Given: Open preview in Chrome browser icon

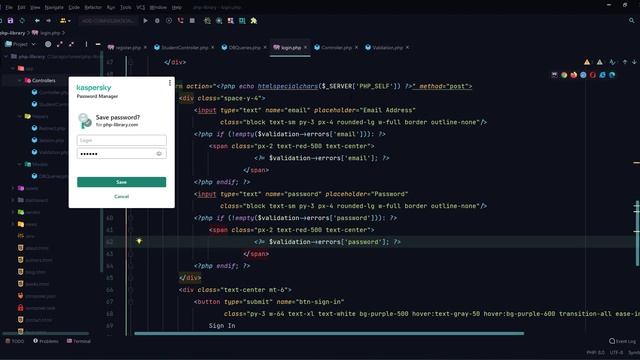Looking at the screenshot, I should point(564,75).
